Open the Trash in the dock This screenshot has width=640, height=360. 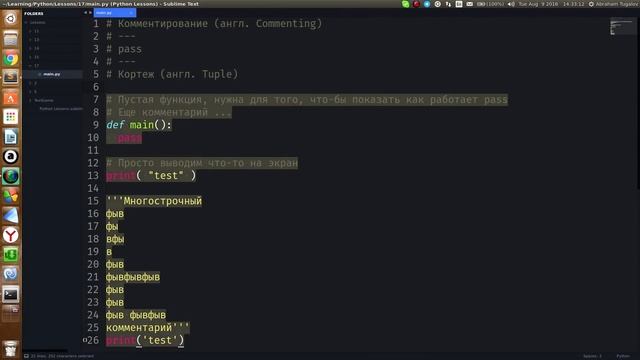click(x=11, y=349)
